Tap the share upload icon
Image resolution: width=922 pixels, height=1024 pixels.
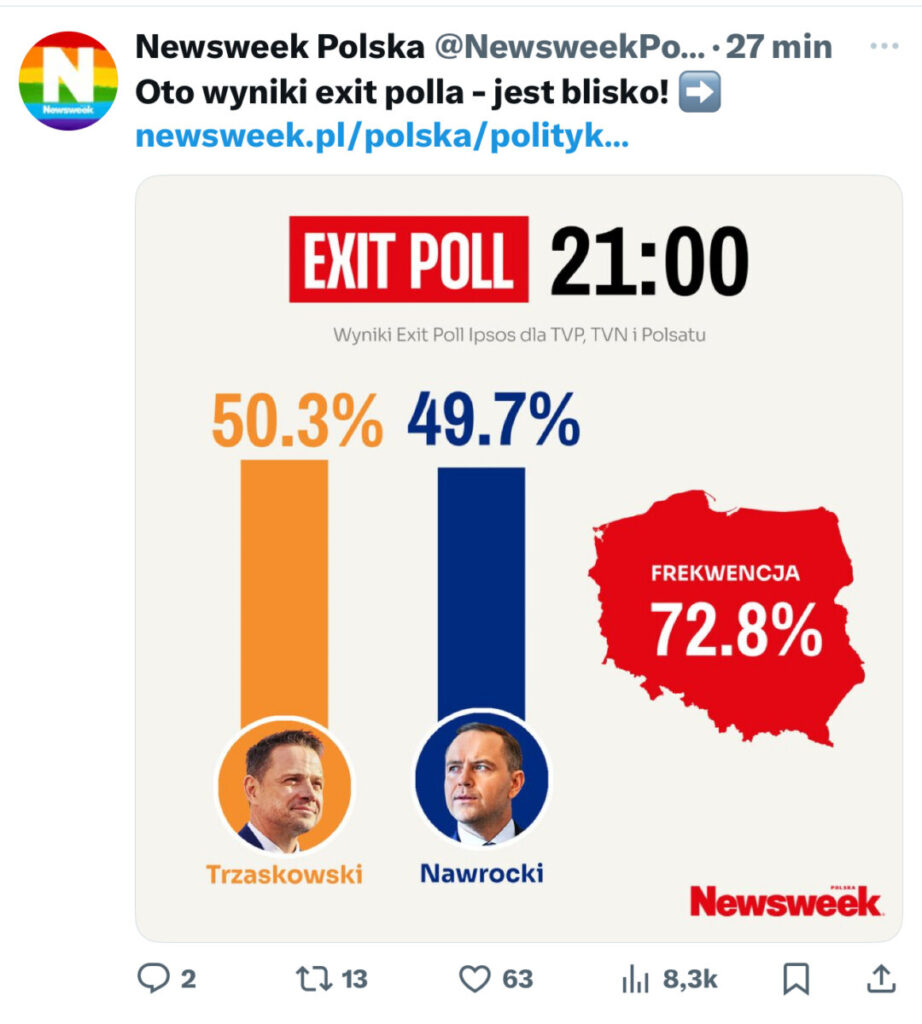pos(881,978)
